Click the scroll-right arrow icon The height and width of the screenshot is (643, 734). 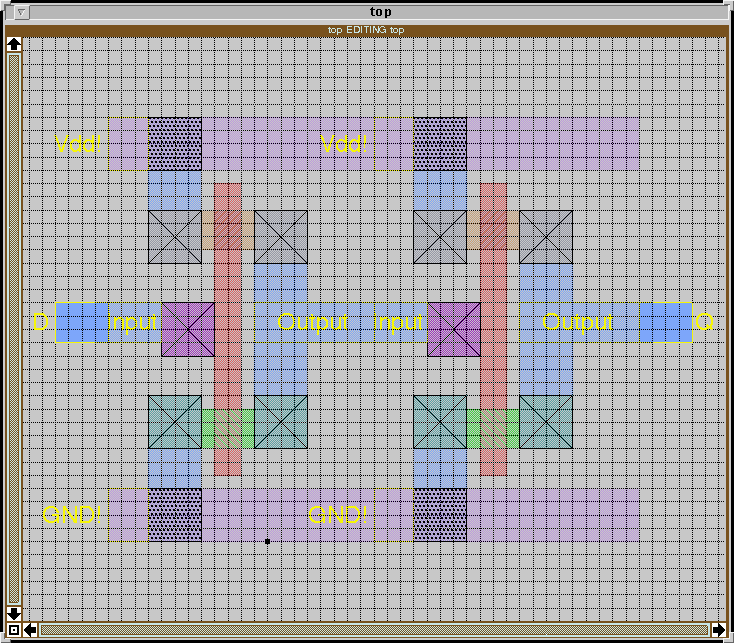tap(719, 630)
